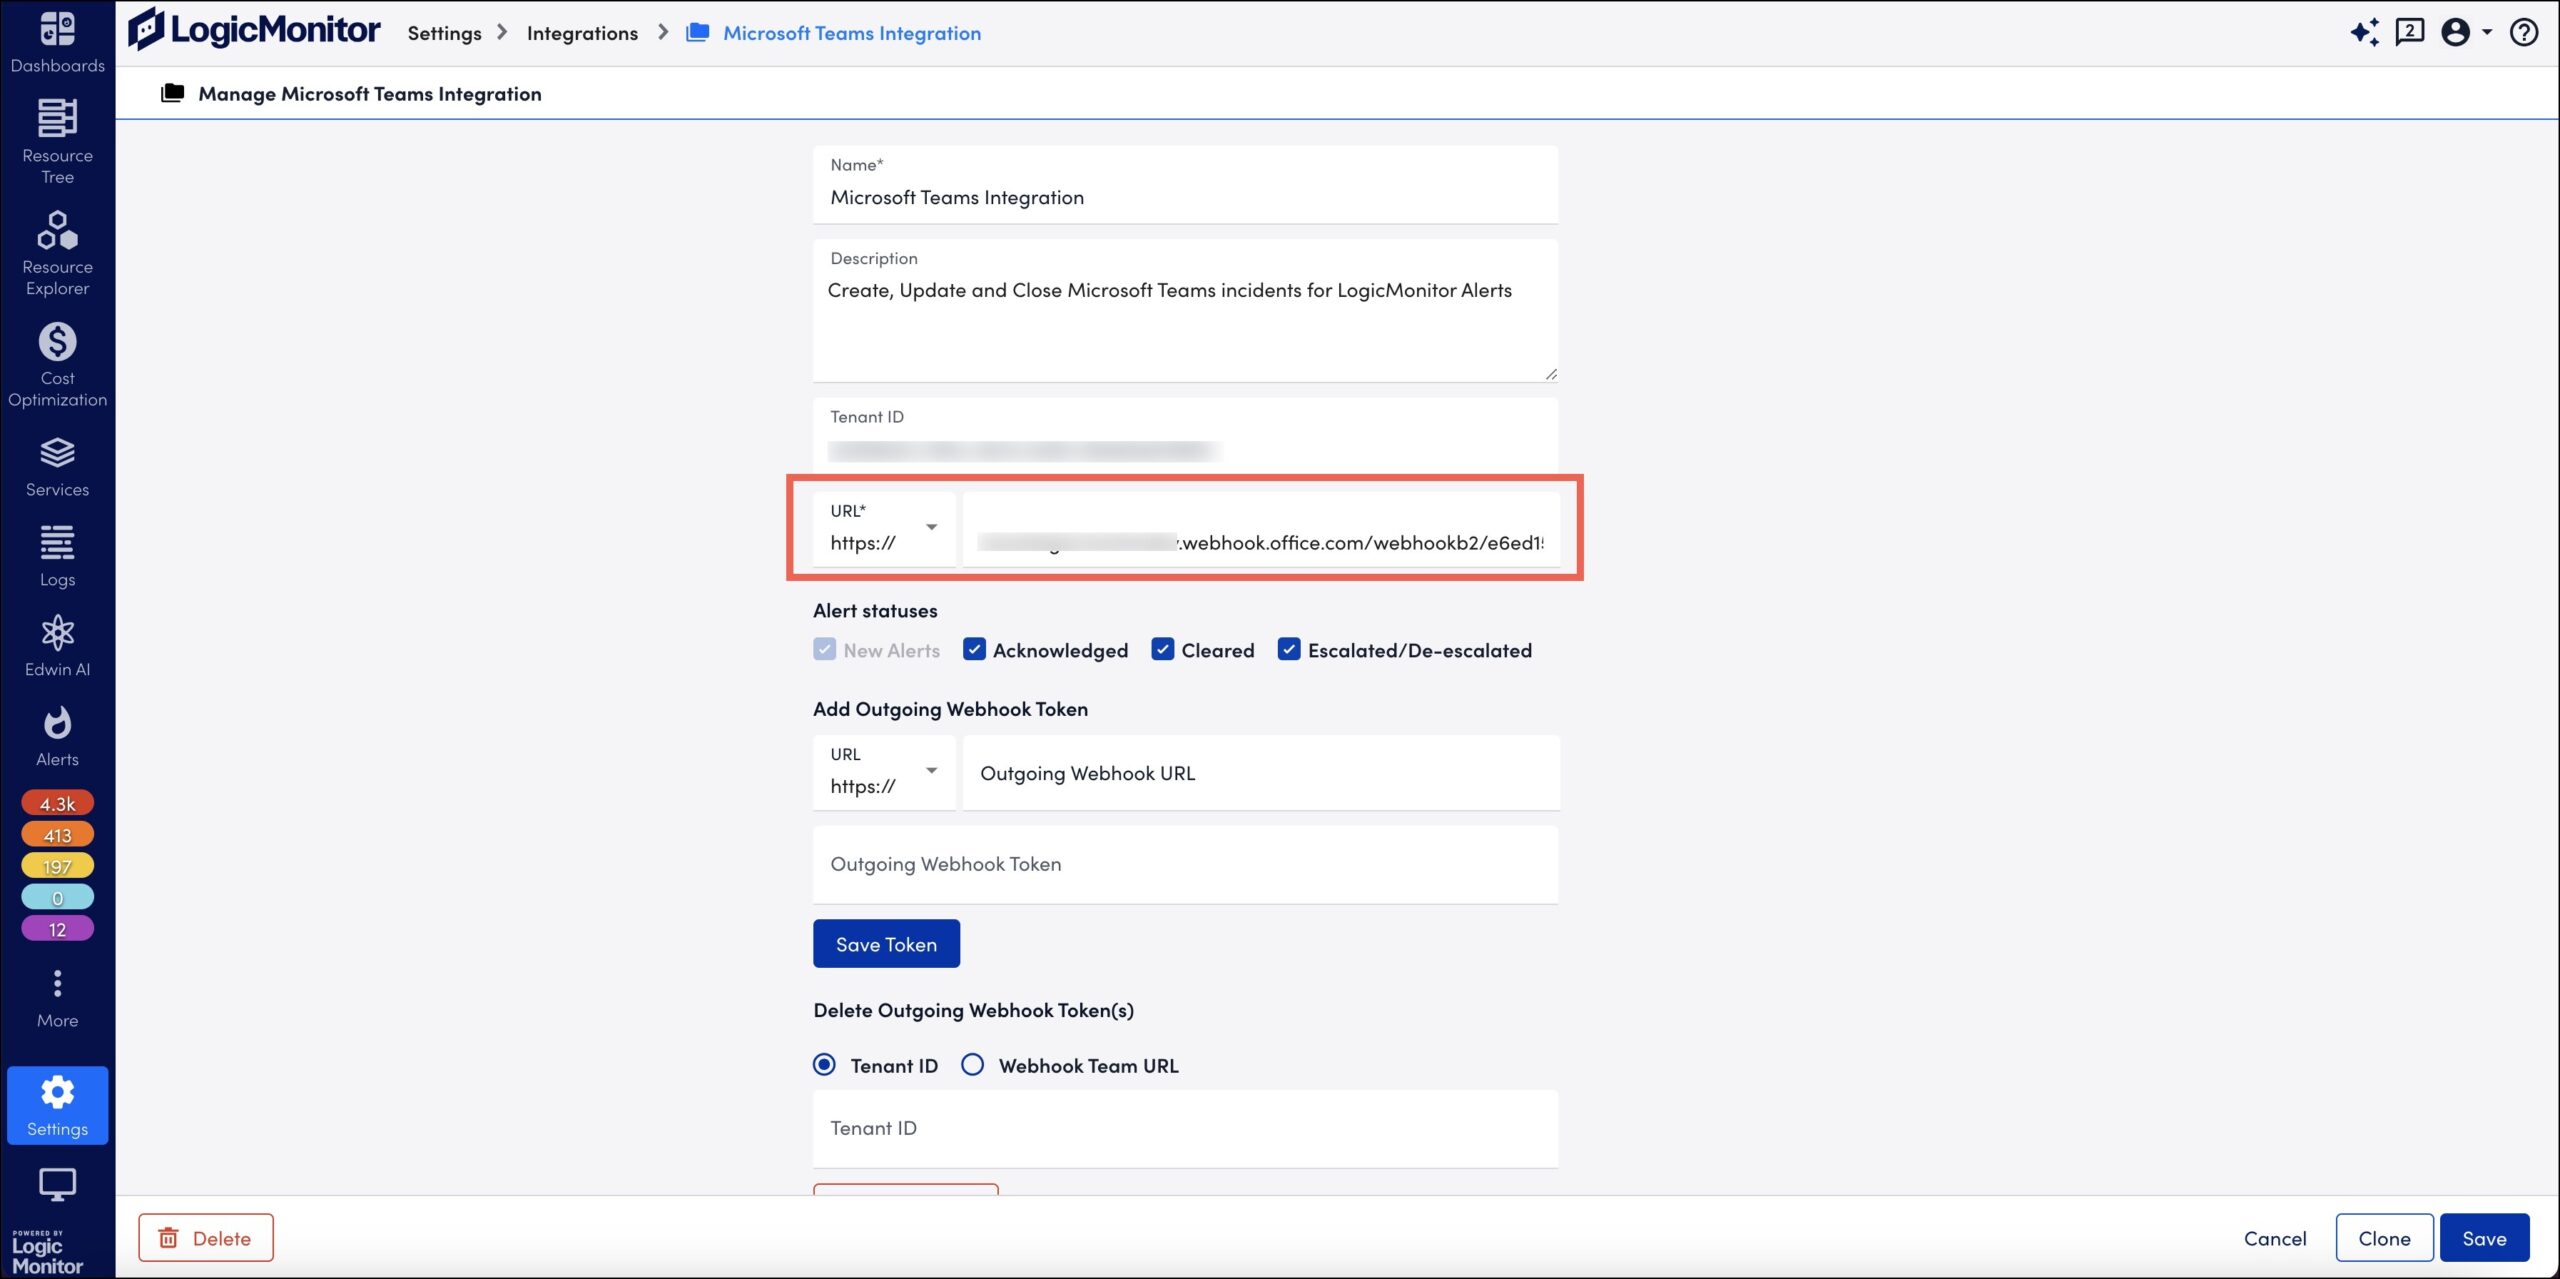This screenshot has width=2560, height=1279.
Task: Toggle the Acknowledged checkbox
Action: pos(974,649)
